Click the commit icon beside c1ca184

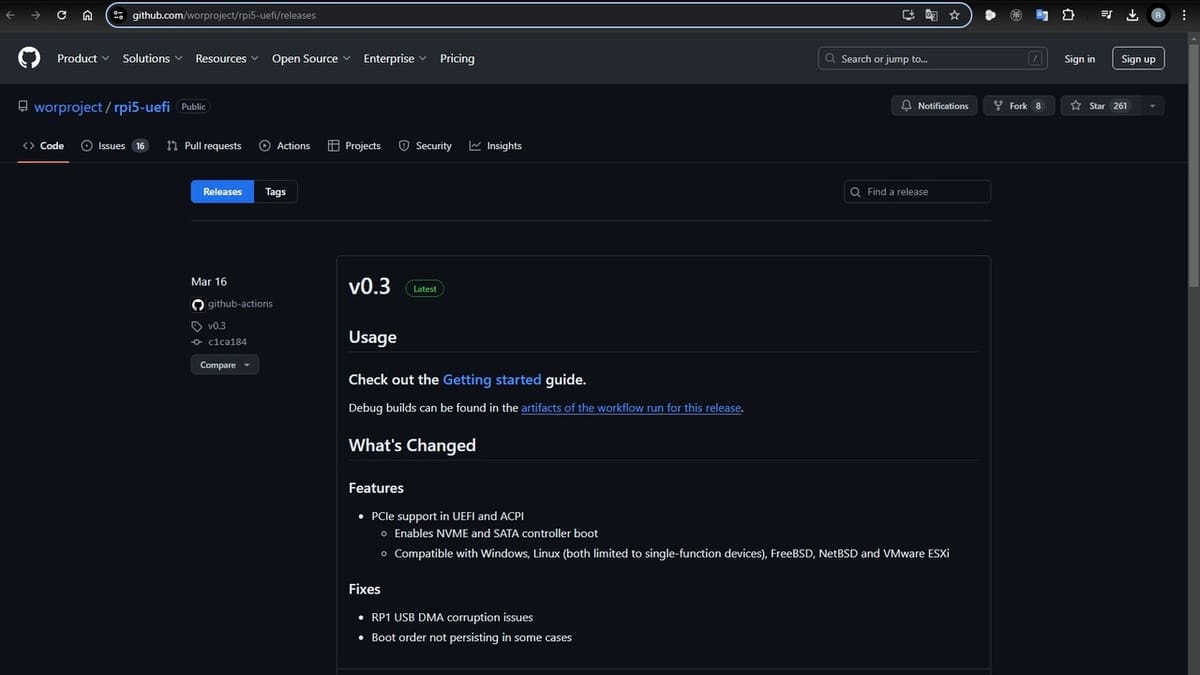(x=197, y=342)
